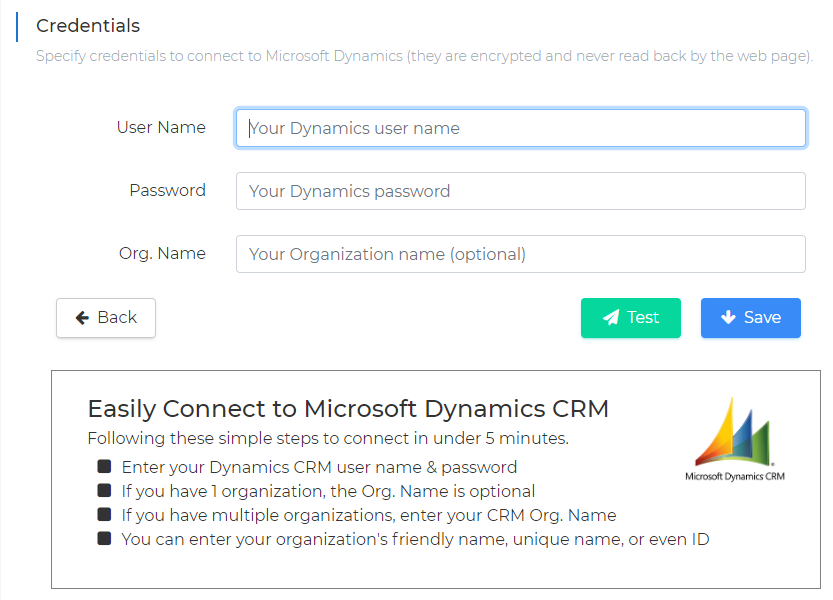Click the bullet beside the user name step
The width and height of the screenshot is (833, 600).
[104, 466]
